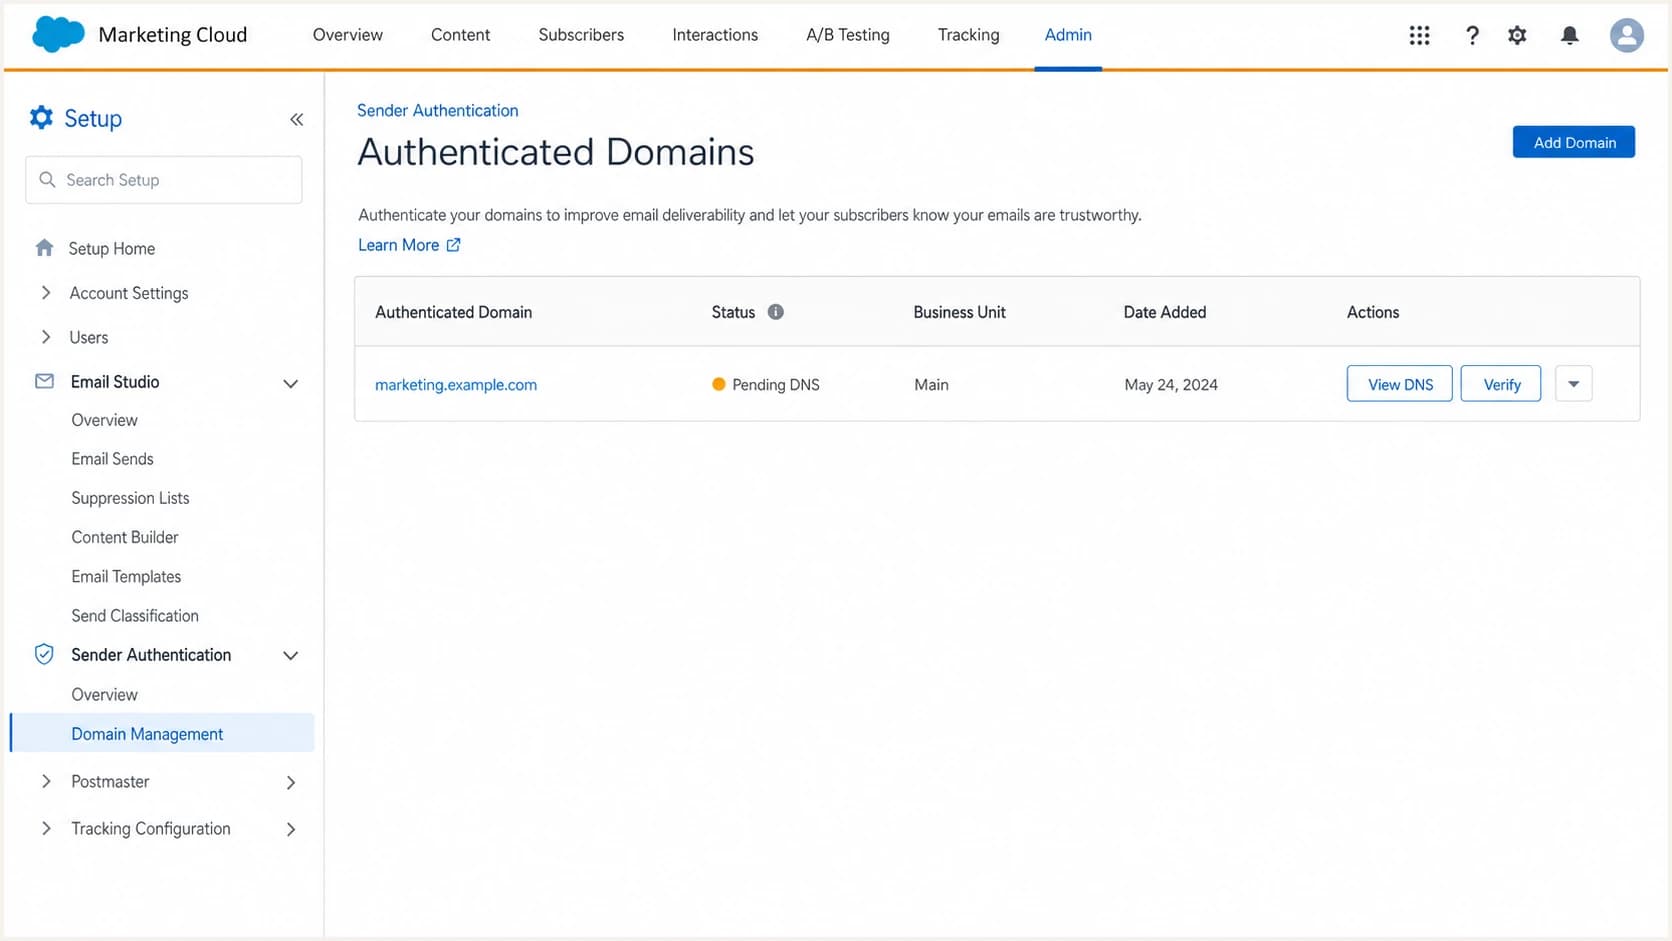Viewport: 1672px width, 941px height.
Task: Collapse the Sender Authentication section chevron
Action: click(290, 656)
